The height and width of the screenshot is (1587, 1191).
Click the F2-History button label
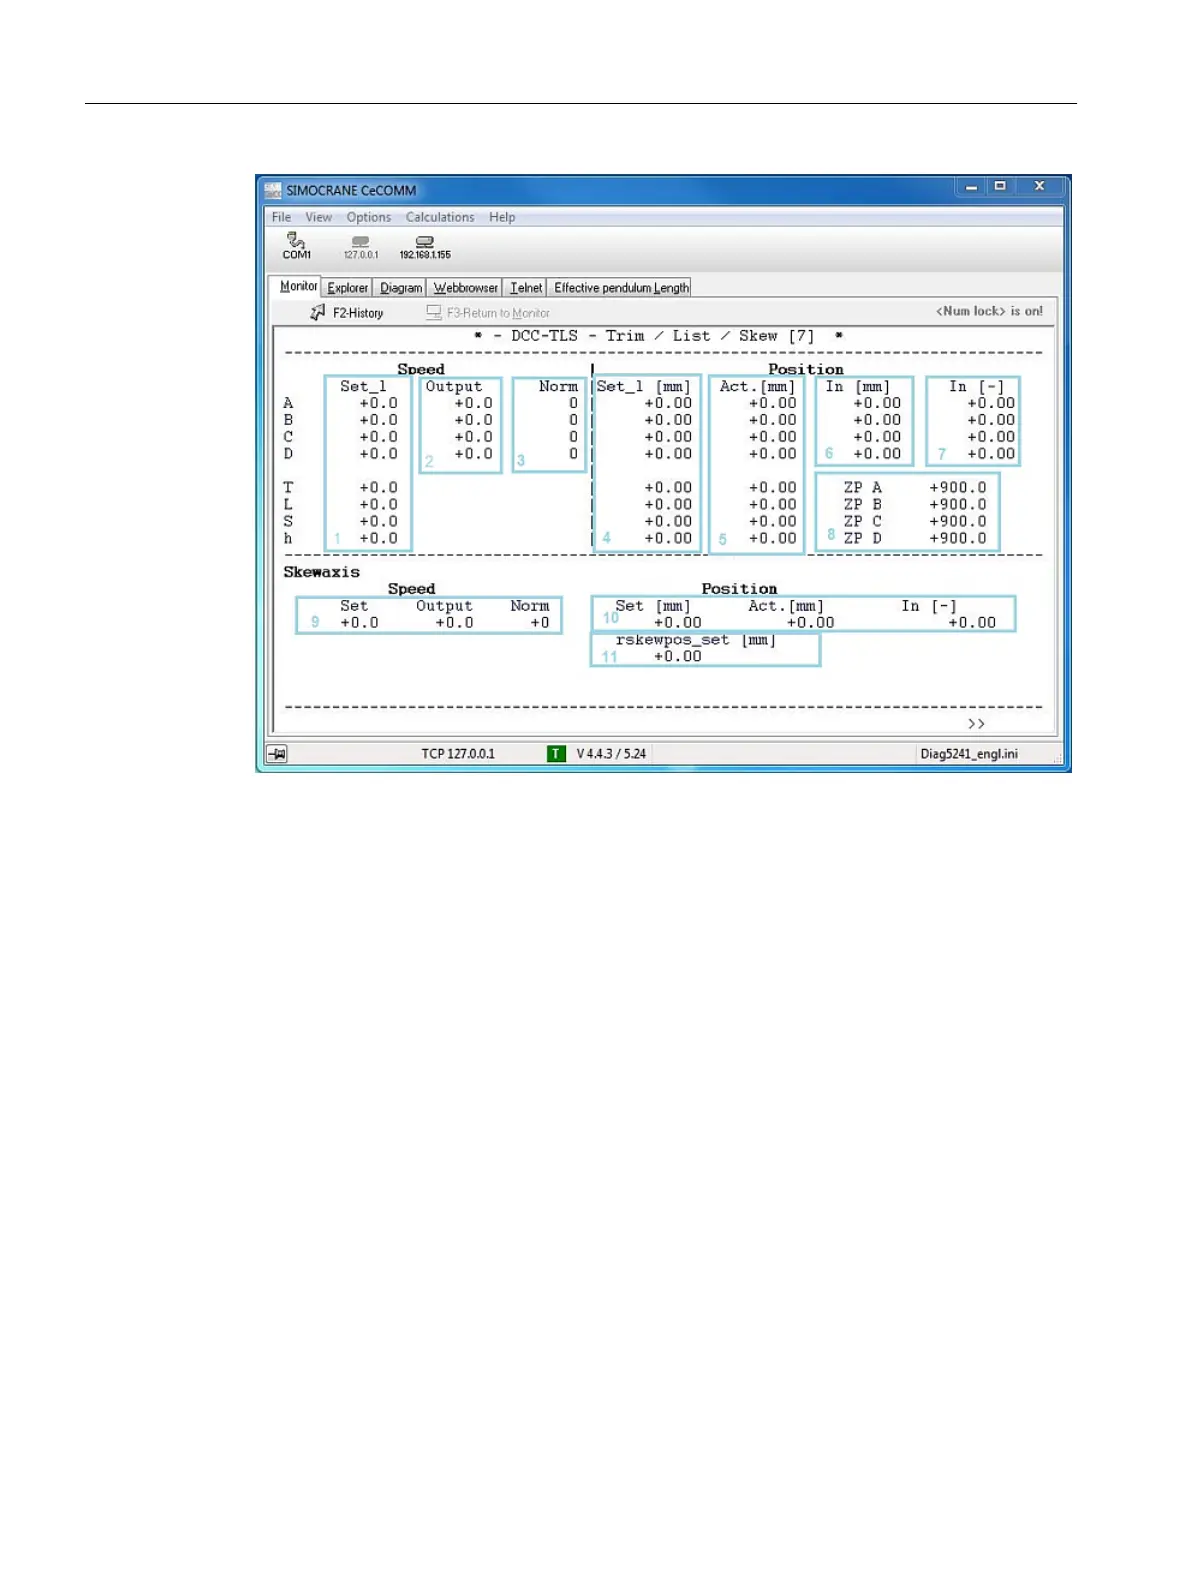pyautogui.click(x=358, y=313)
